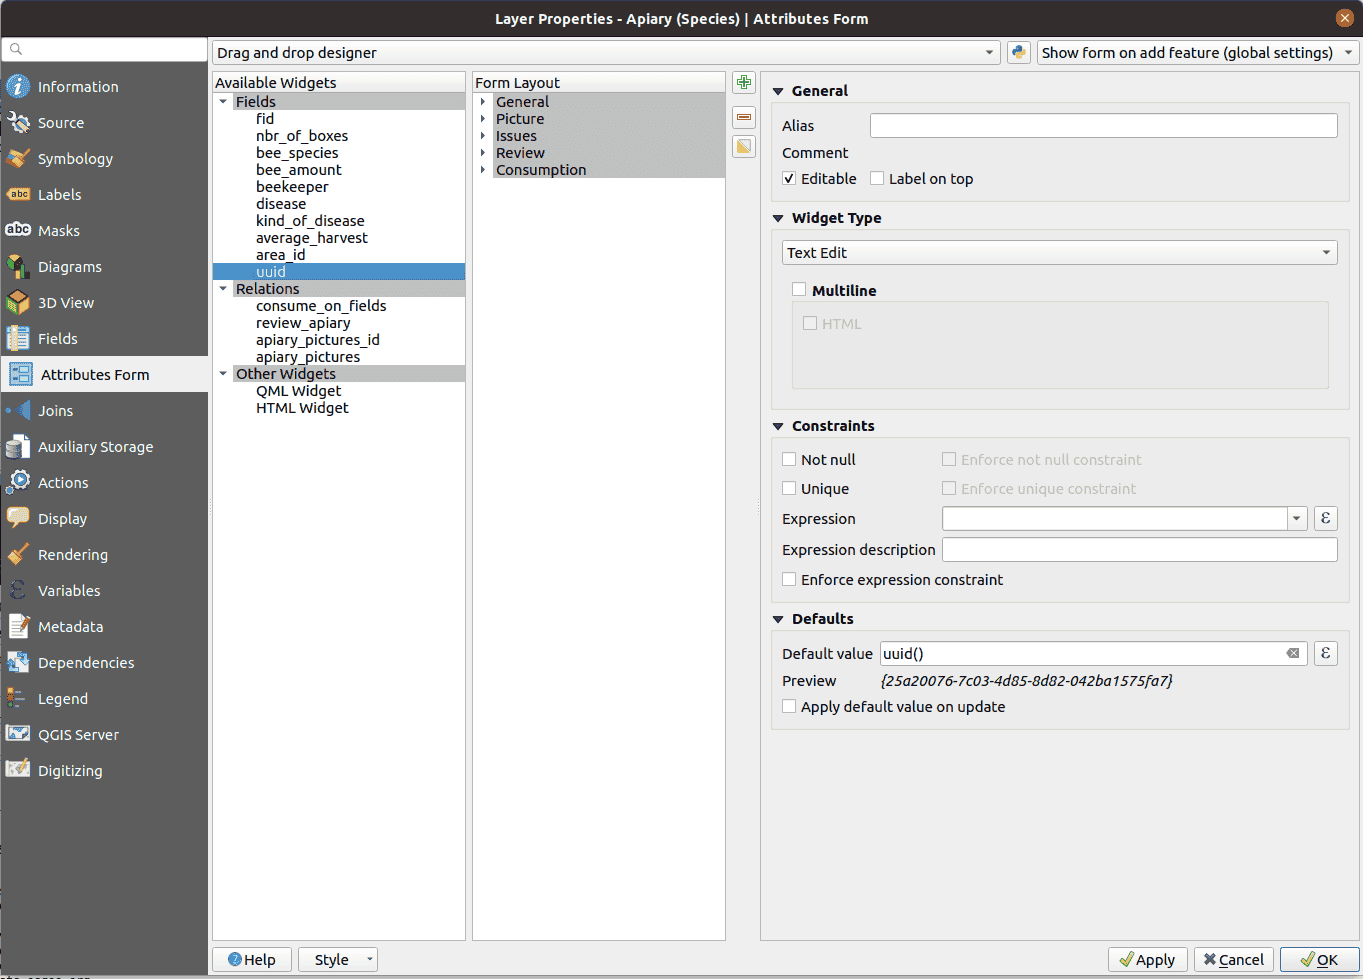Click the Help button
The image size is (1363, 979).
point(252,960)
